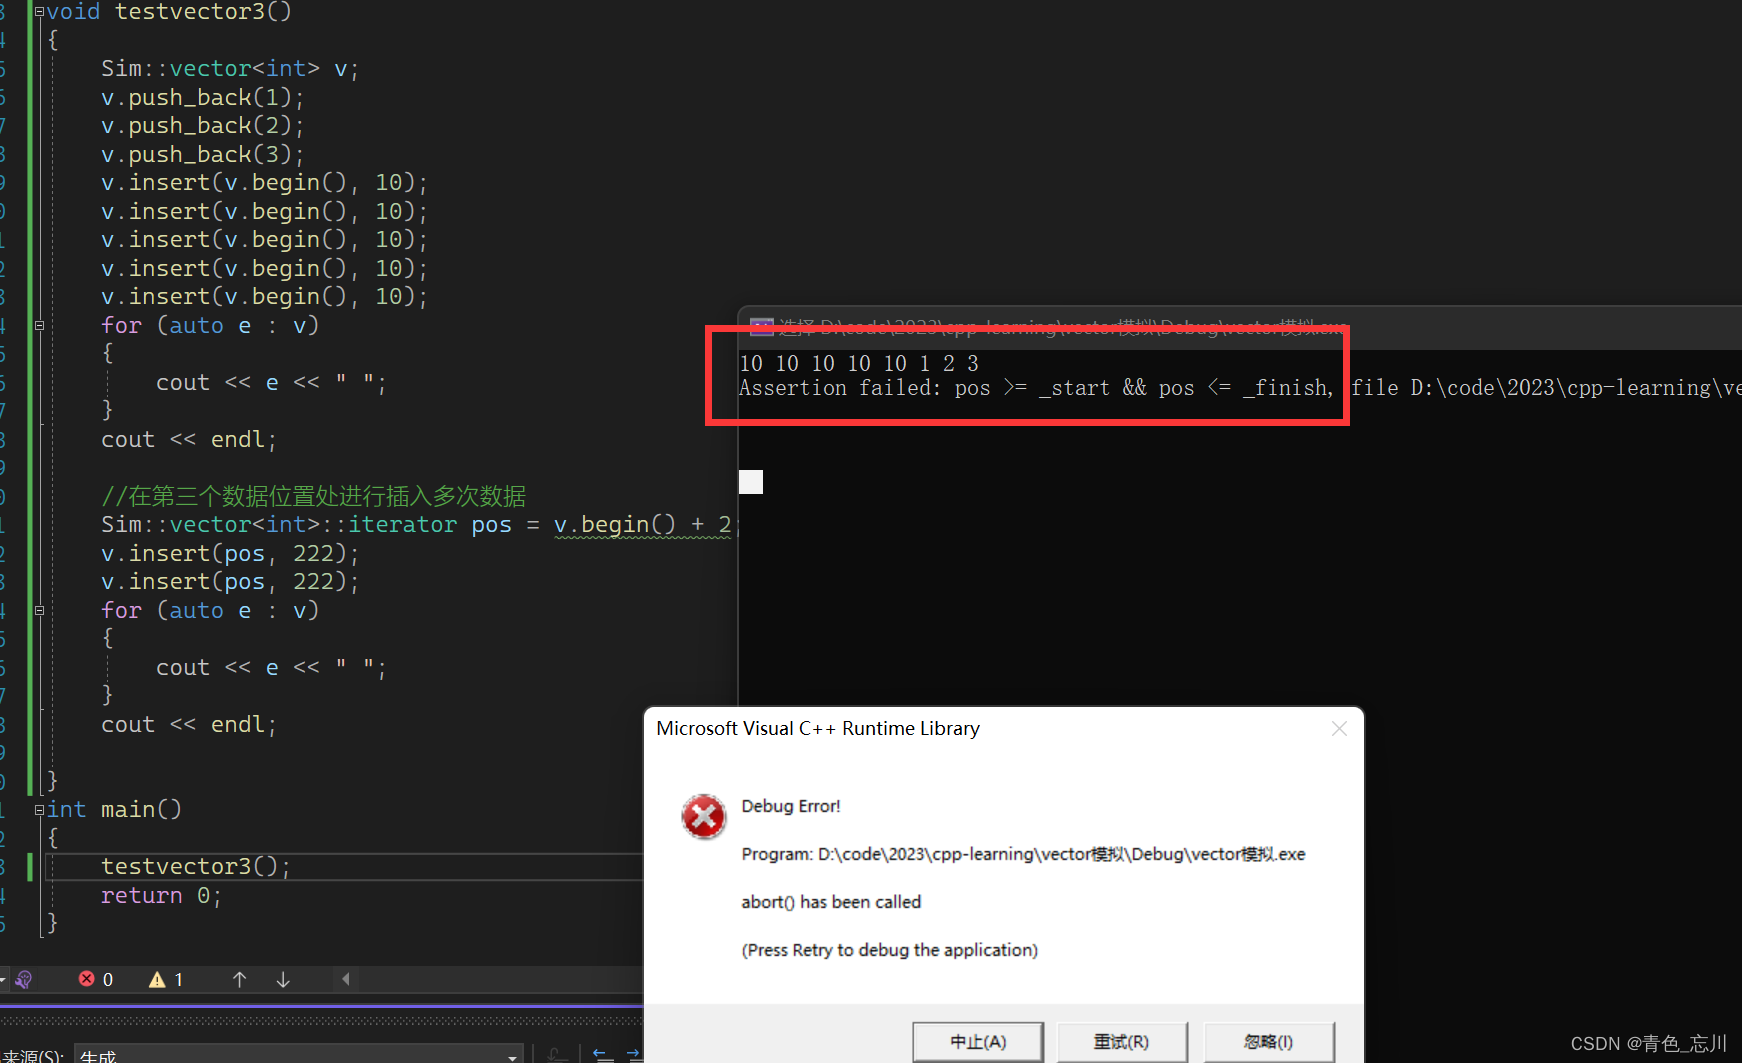Click the green Chinese comment line

[x=314, y=496]
